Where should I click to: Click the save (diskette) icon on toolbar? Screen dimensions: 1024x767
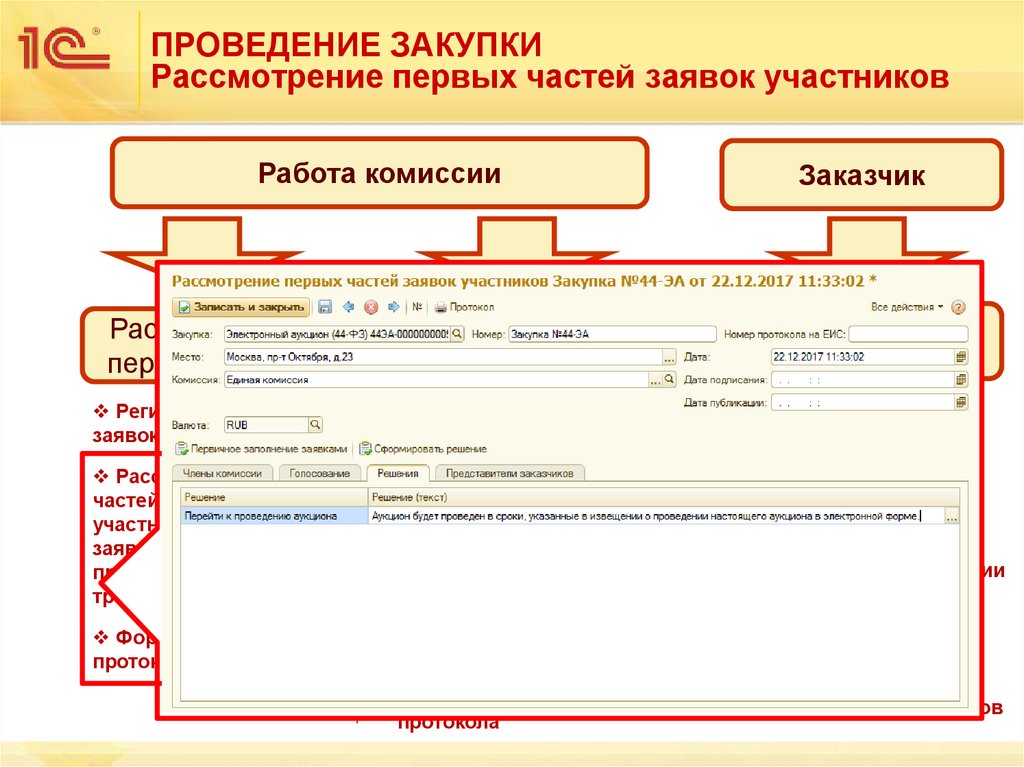click(323, 306)
